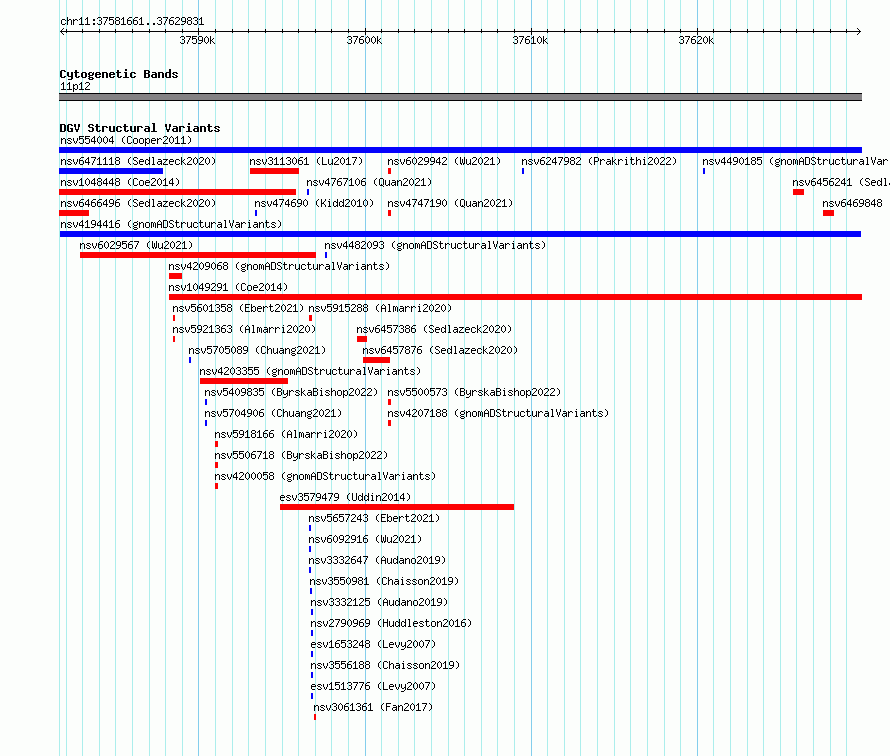Select the red bar under nsv6457876
890x756 pixels.
tap(376, 360)
